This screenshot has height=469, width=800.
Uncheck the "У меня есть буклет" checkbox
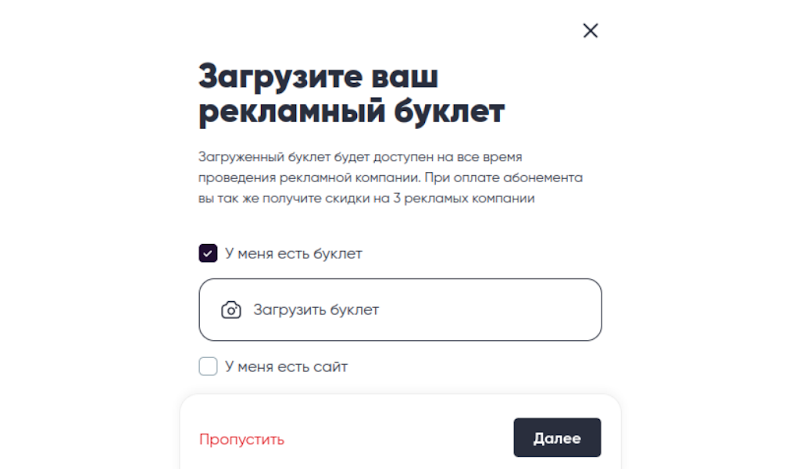(208, 253)
